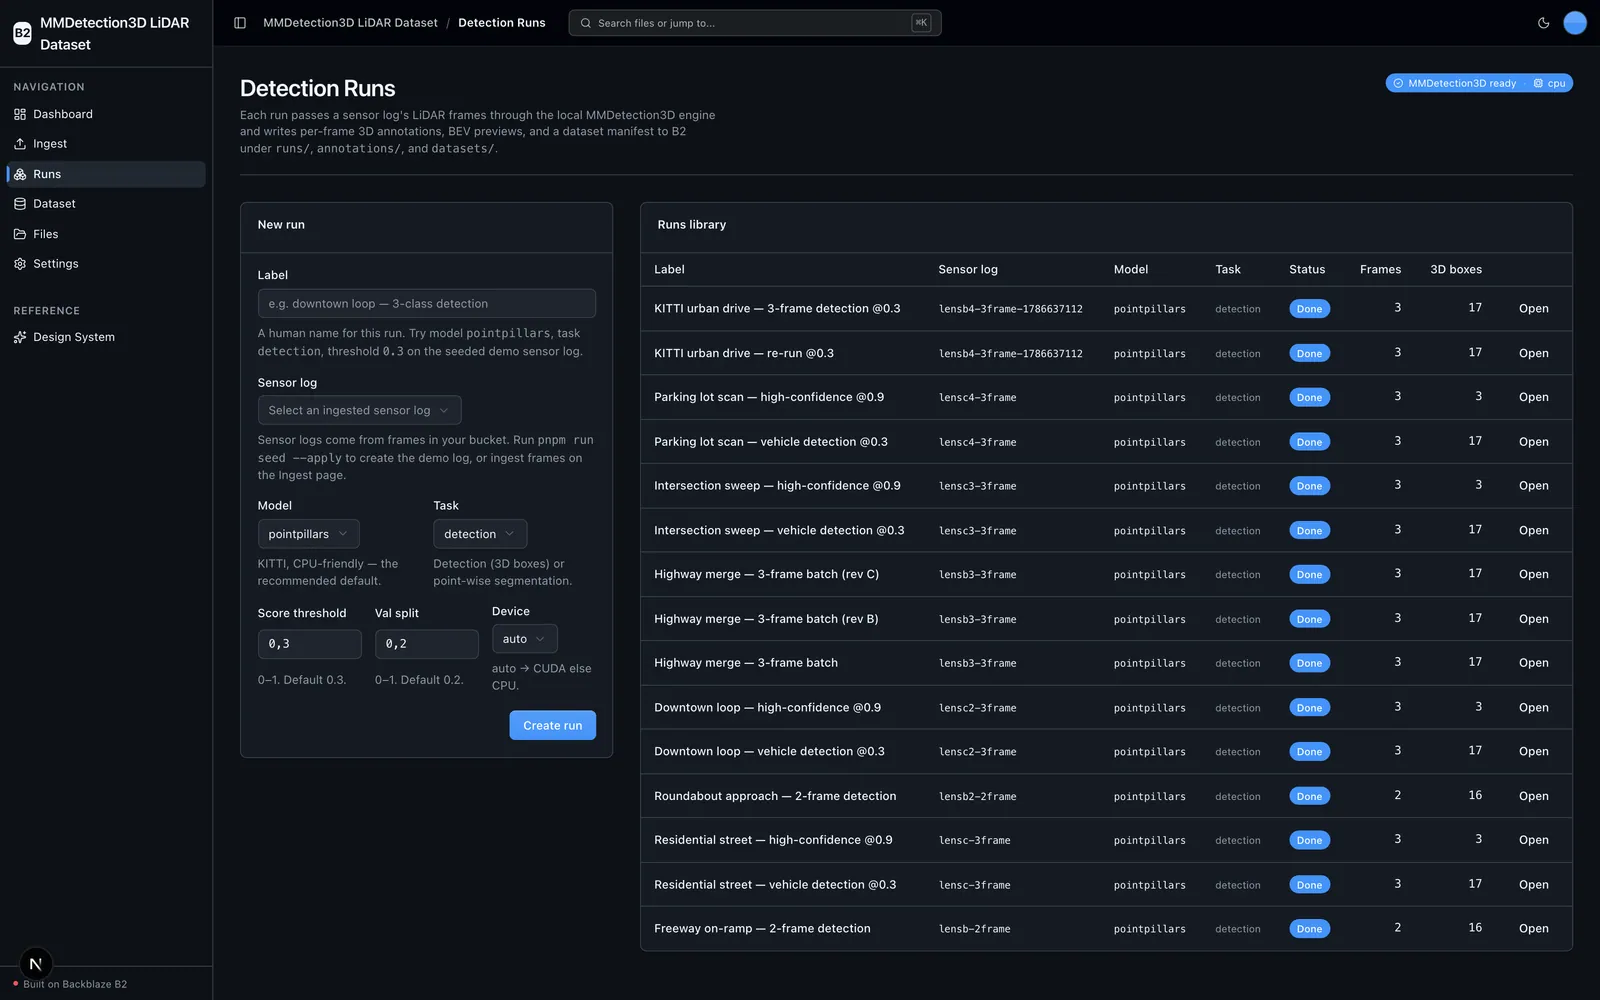The height and width of the screenshot is (1000, 1600).
Task: Open Residential street vehicle detection @0.3 run
Action: pyautogui.click(x=1533, y=885)
